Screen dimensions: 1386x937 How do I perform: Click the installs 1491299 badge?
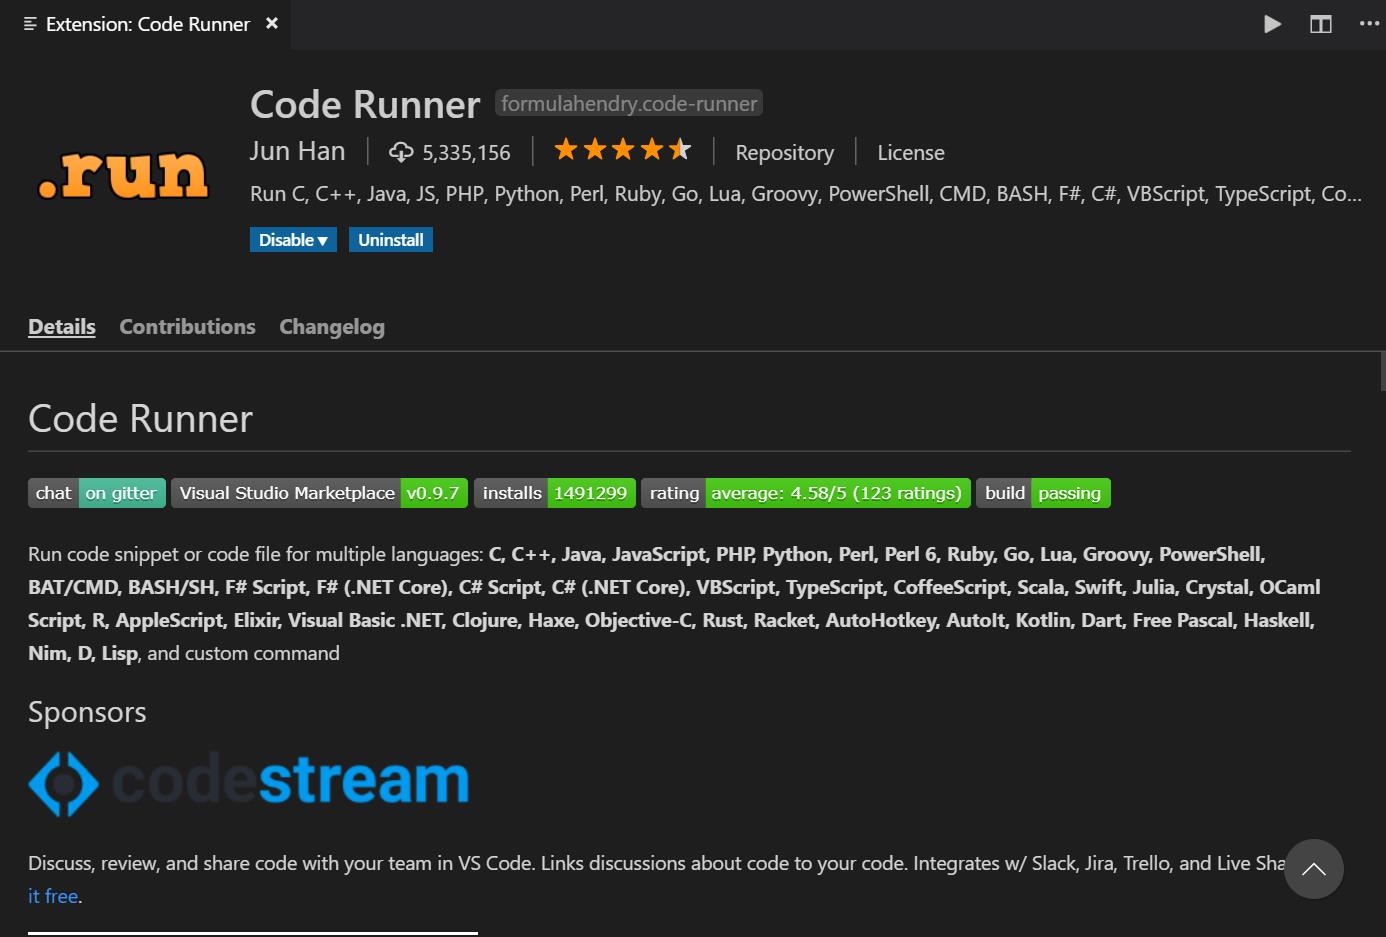pyautogui.click(x=555, y=493)
